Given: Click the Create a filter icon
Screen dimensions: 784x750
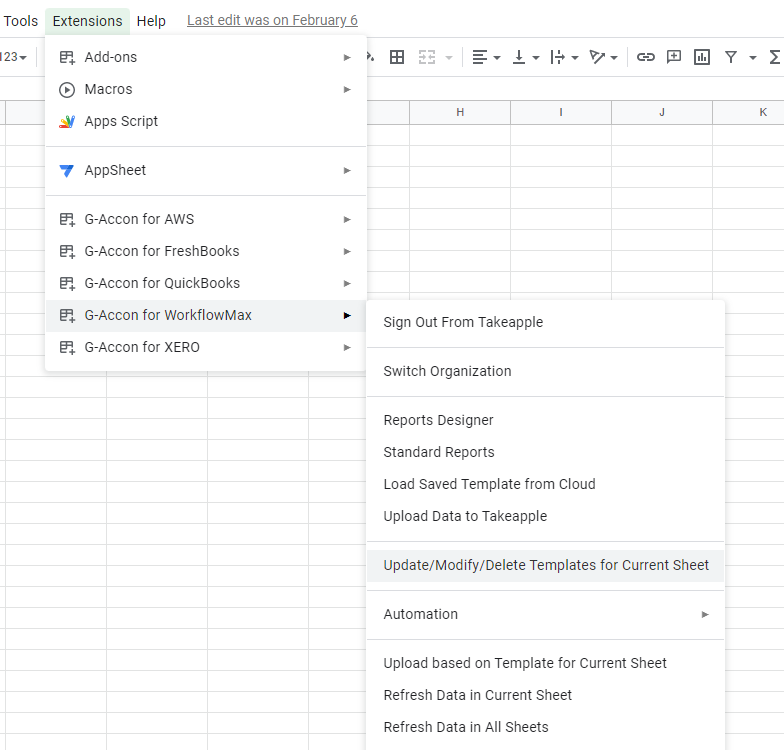Looking at the screenshot, I should click(x=730, y=57).
